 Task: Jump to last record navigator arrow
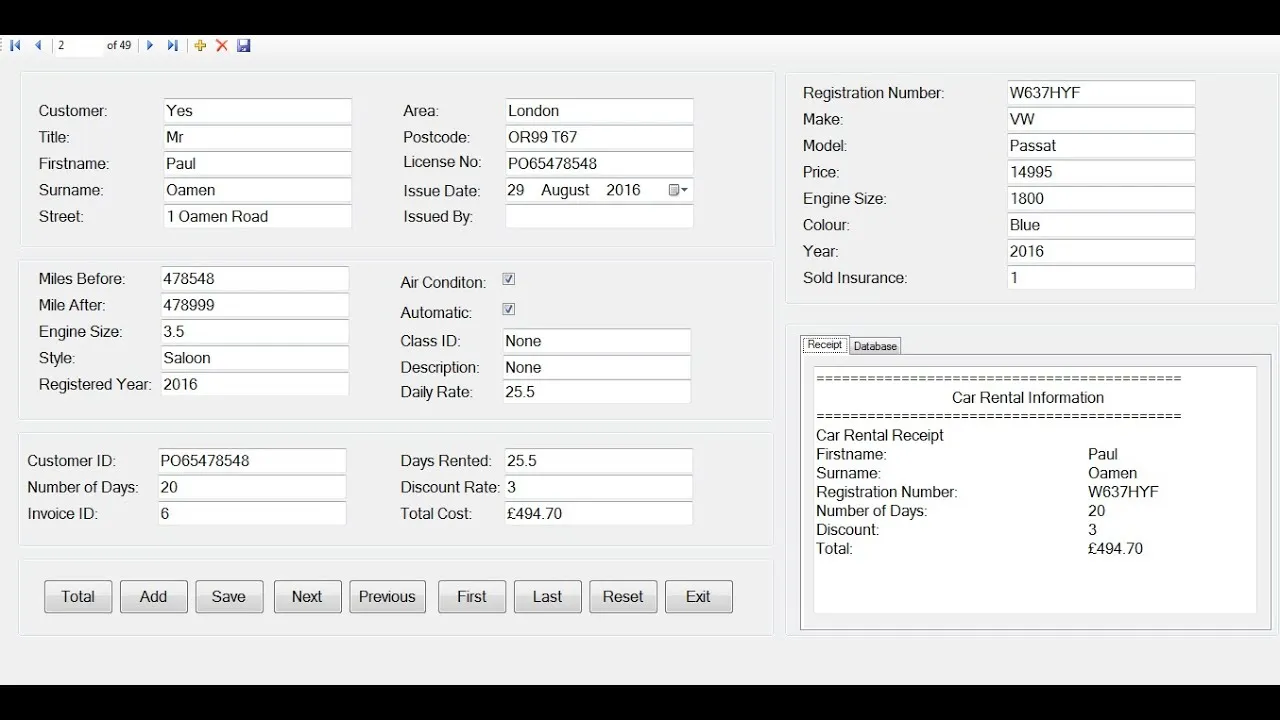click(173, 45)
